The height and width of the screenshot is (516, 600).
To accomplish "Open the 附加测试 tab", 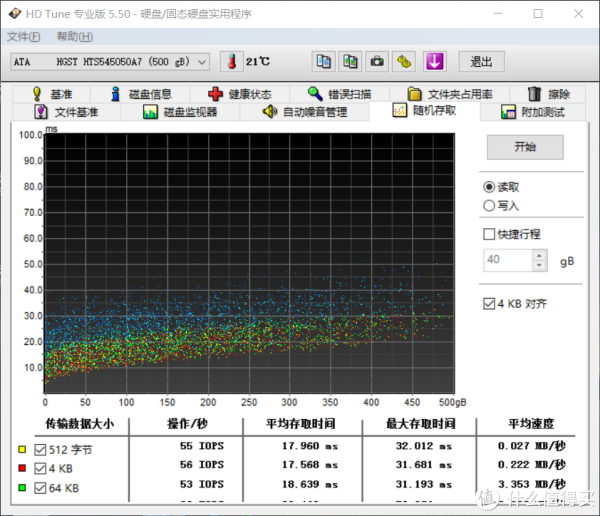I will coord(533,112).
